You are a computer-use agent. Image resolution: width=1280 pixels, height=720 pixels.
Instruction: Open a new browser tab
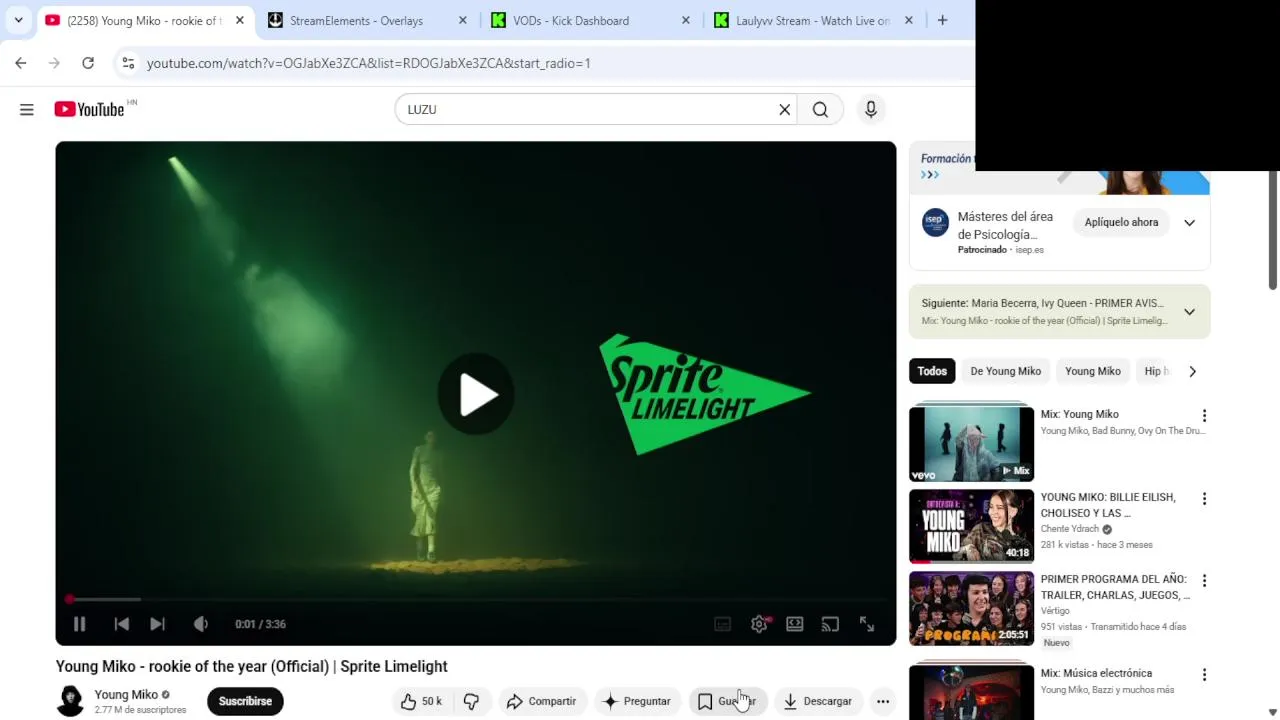[x=942, y=21]
